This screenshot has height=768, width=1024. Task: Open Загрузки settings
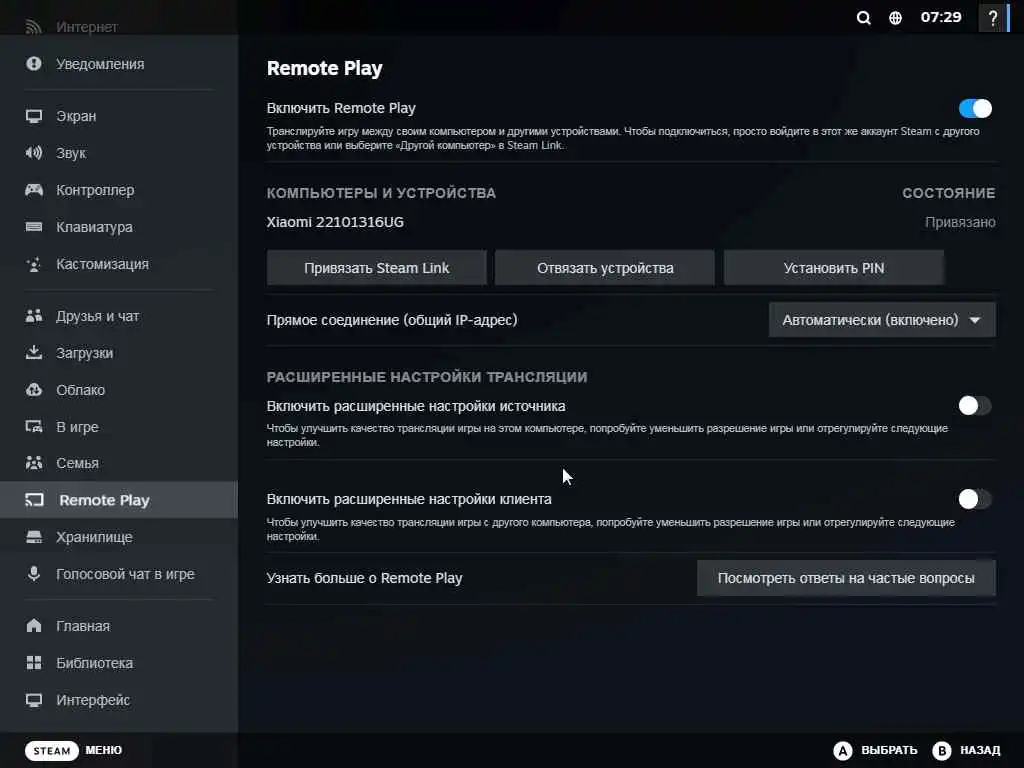tap(119, 353)
